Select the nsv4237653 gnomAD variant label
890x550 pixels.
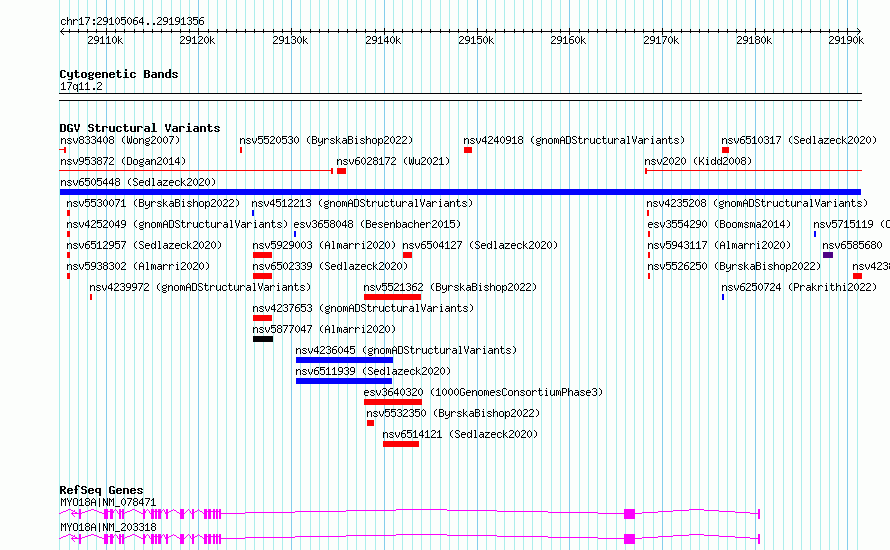363,308
